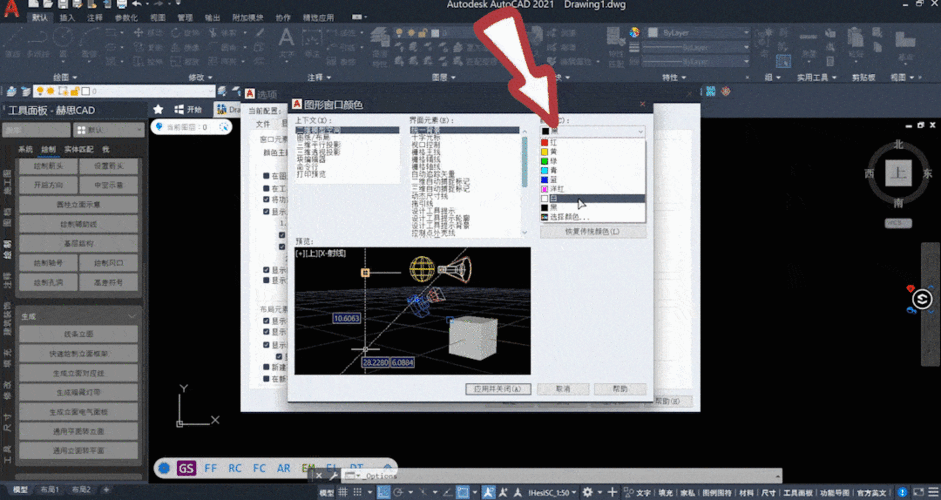The height and width of the screenshot is (500, 941).
Task: Choose the 蓝 blue color option
Action: (x=592, y=179)
